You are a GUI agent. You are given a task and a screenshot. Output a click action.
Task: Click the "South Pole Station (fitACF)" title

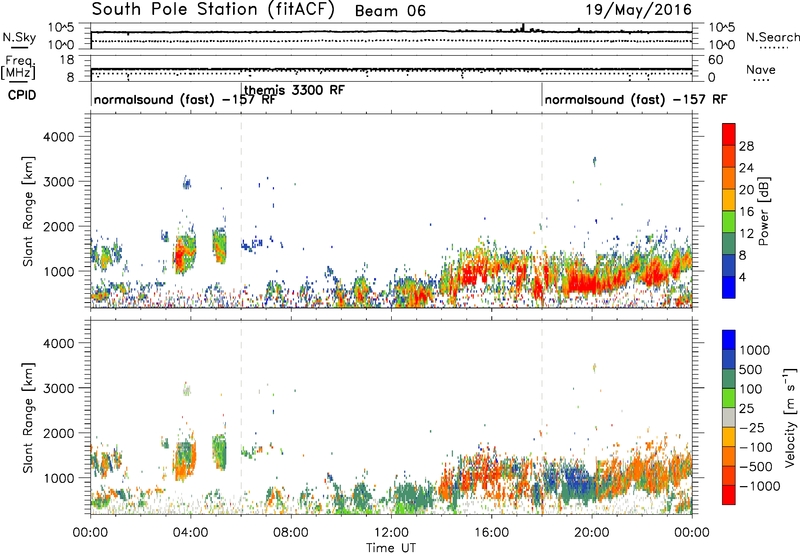coord(213,10)
